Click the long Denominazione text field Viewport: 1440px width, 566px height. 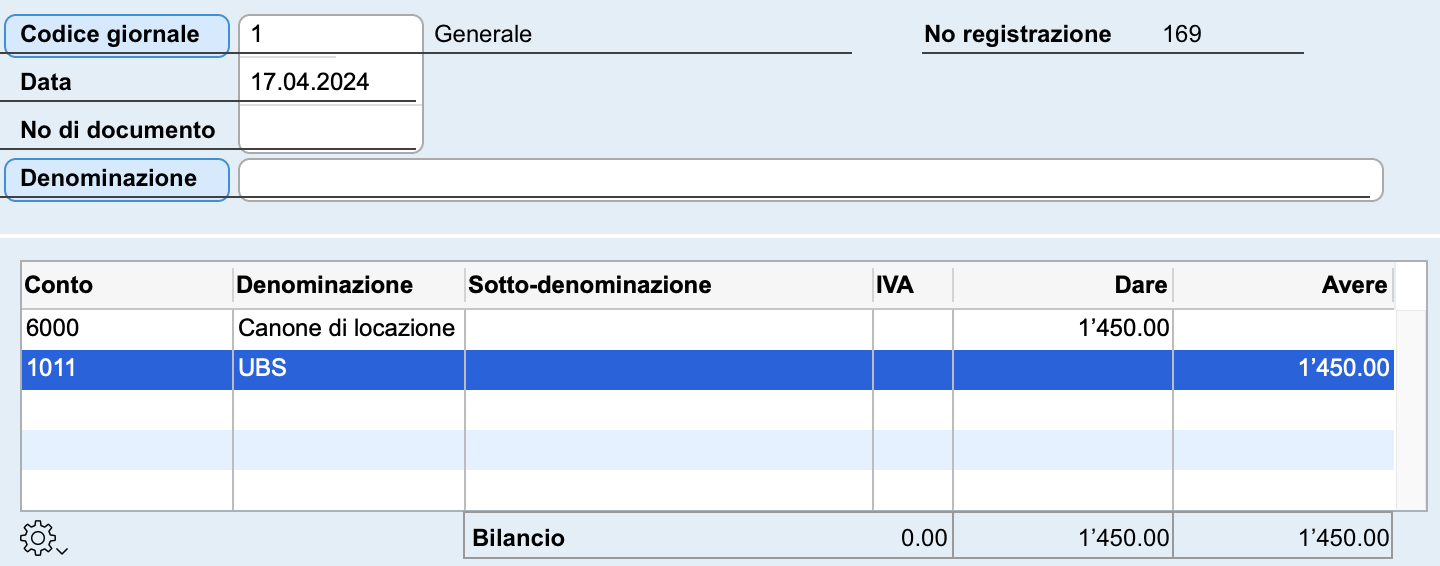(810, 179)
